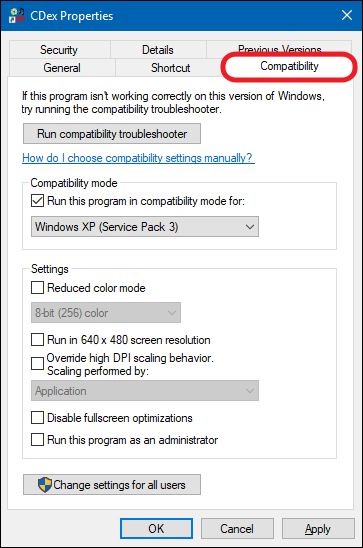This screenshot has height=548, width=363.
Task: Open How do I choose compatibility settings manually link
Action: pyautogui.click(x=138, y=158)
